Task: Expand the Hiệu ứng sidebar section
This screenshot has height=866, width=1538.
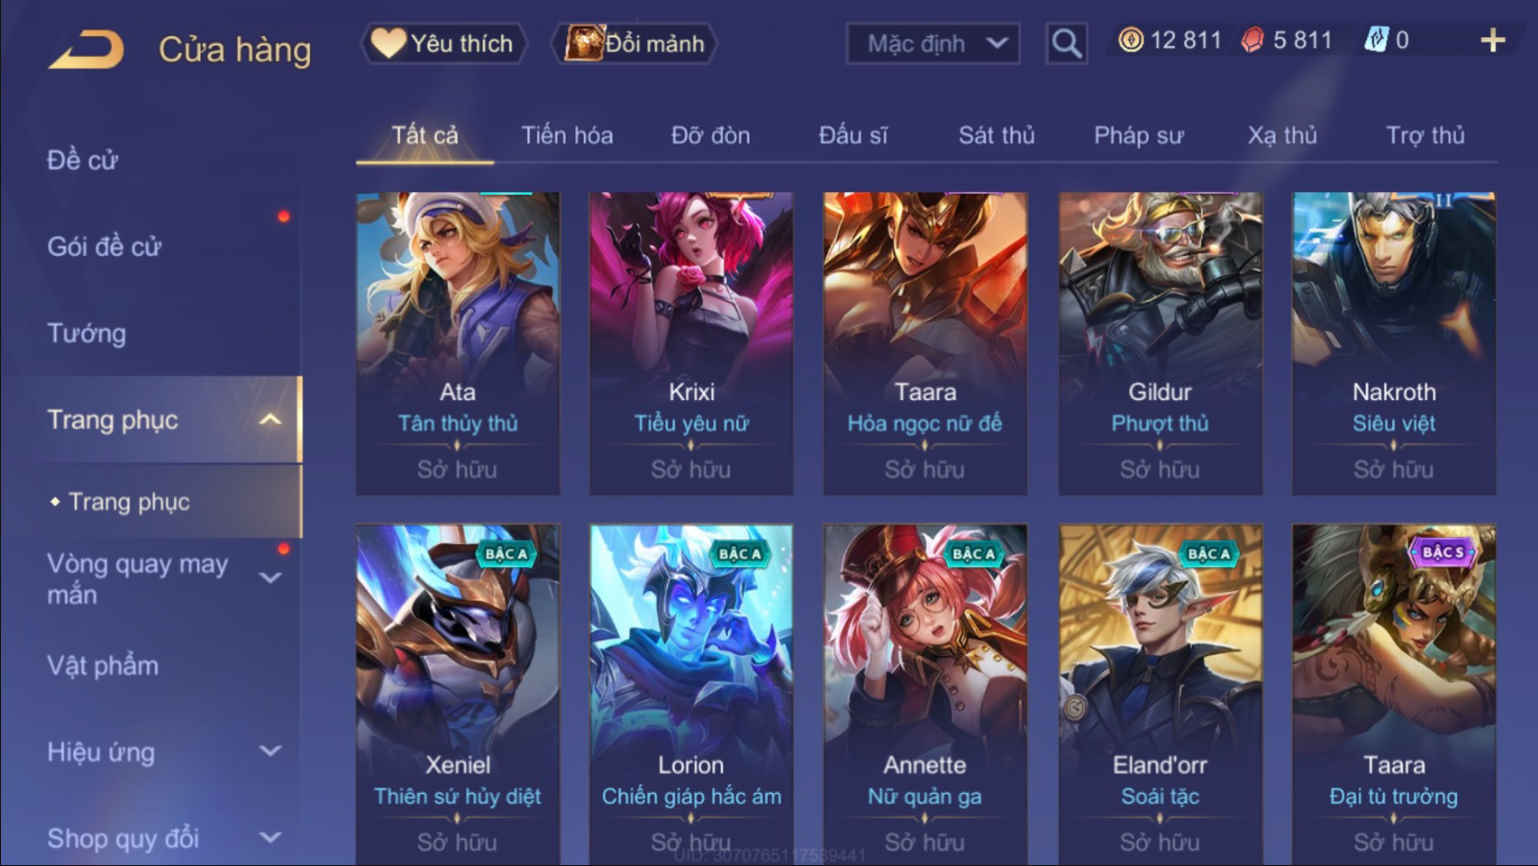Action: coord(270,751)
